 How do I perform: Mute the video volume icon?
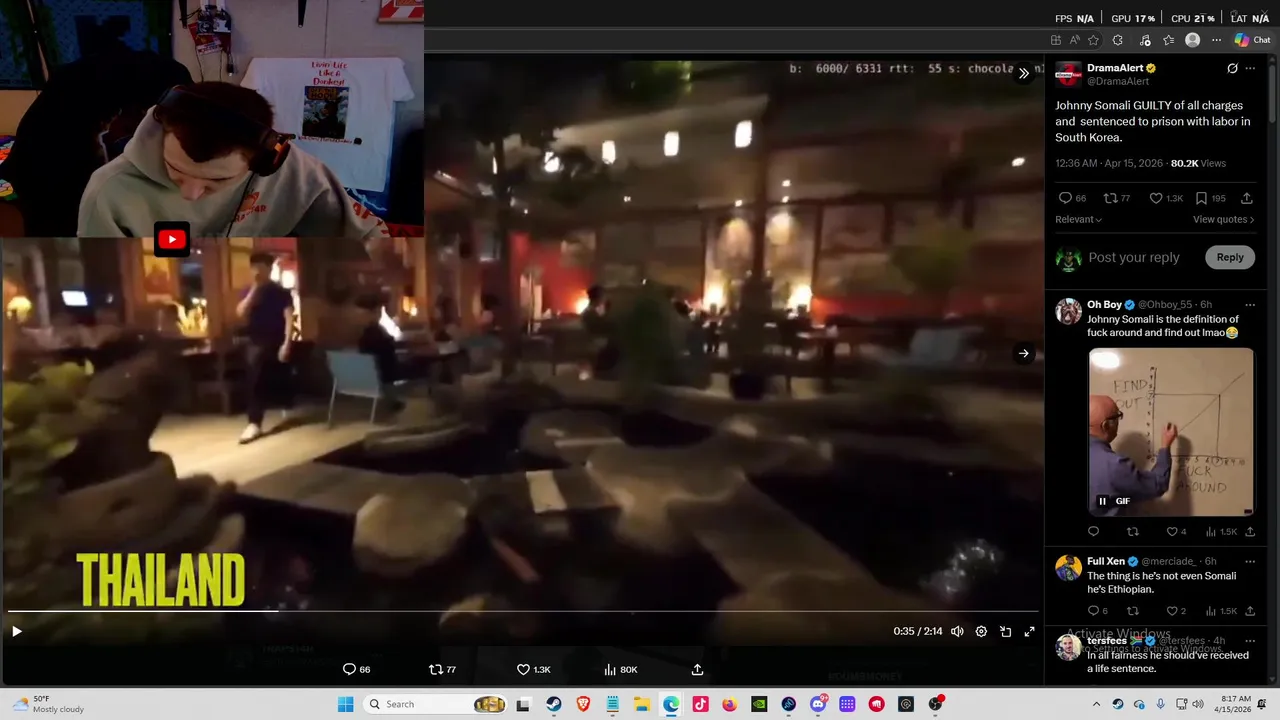click(x=957, y=631)
